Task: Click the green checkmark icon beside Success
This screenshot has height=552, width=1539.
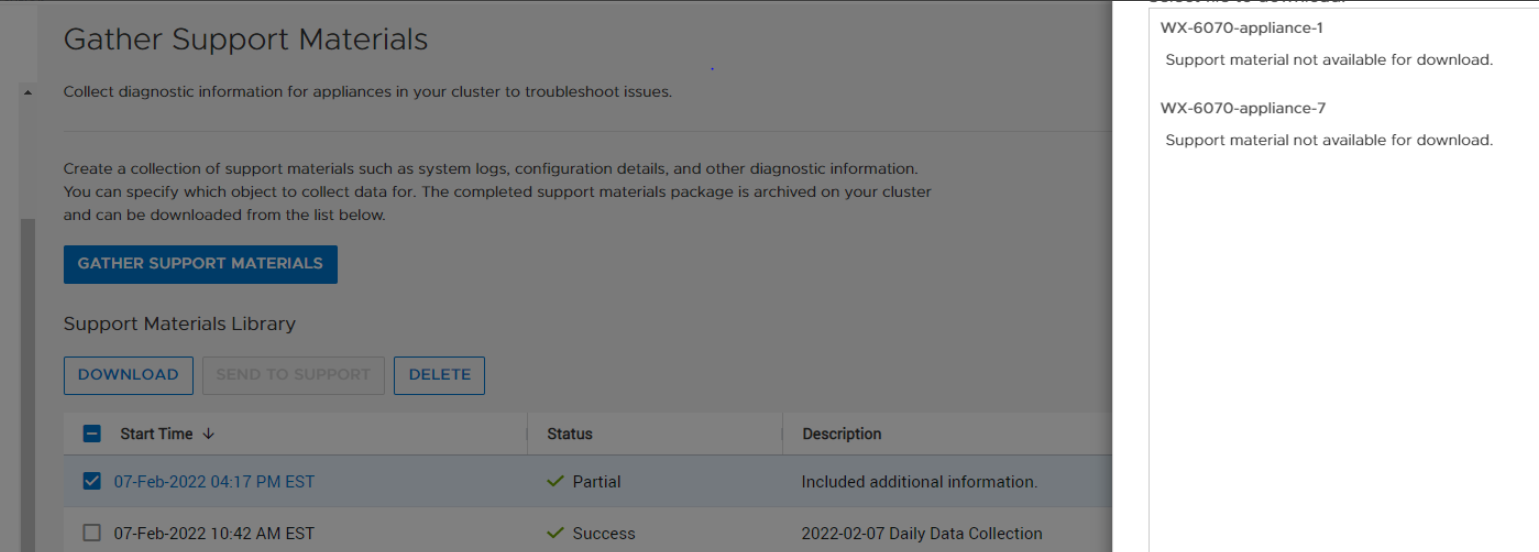Action: pyautogui.click(x=556, y=533)
